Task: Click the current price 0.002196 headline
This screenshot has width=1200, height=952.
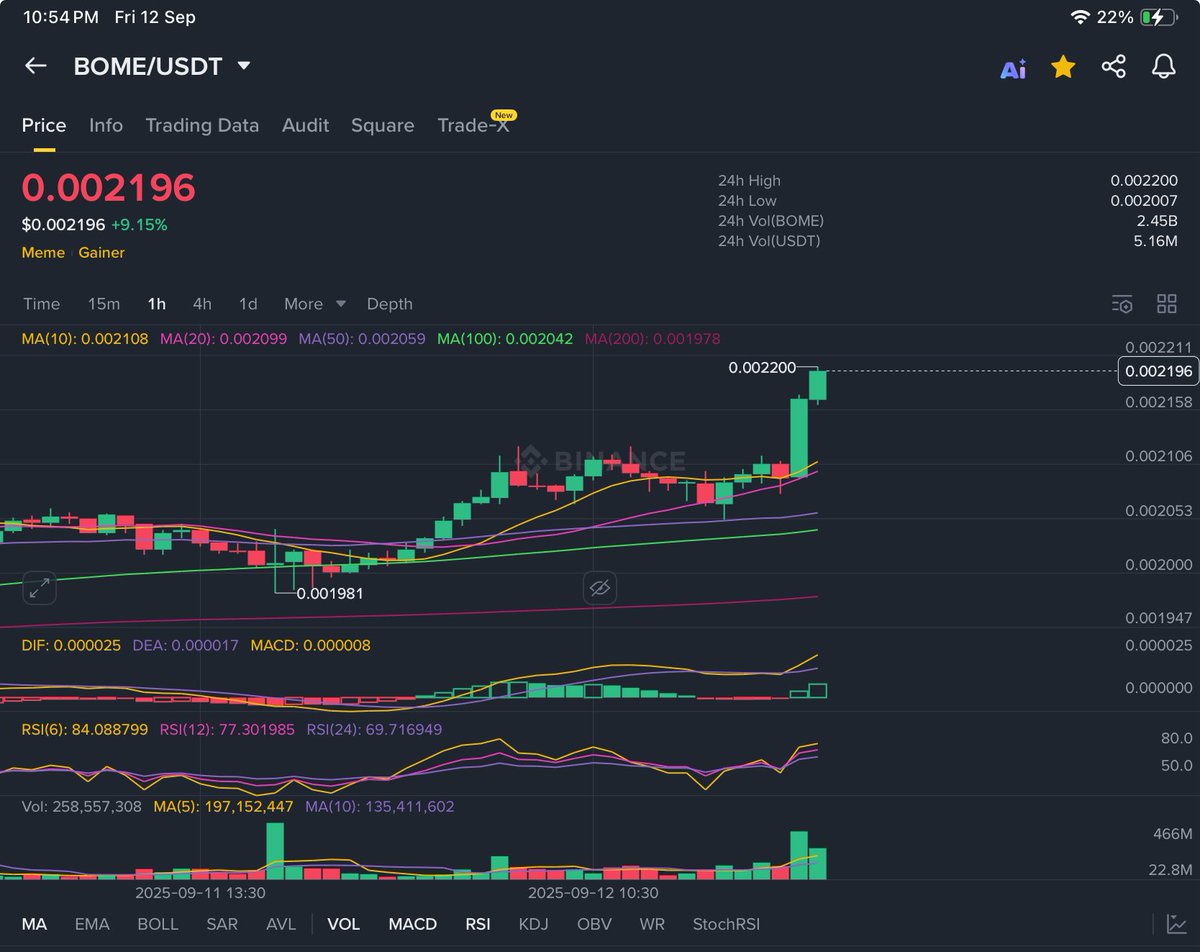Action: 109,188
